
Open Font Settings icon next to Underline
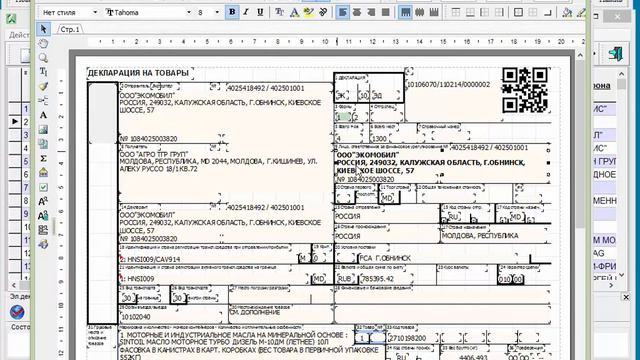279,12
